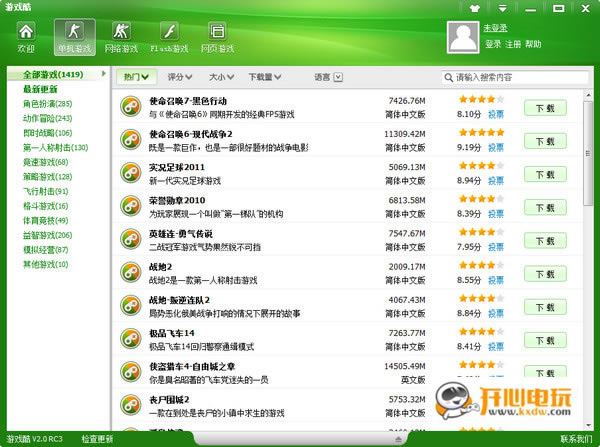Expand the 全部游戏(1419) category arrow
This screenshot has height=447, width=600.
pos(103,73)
